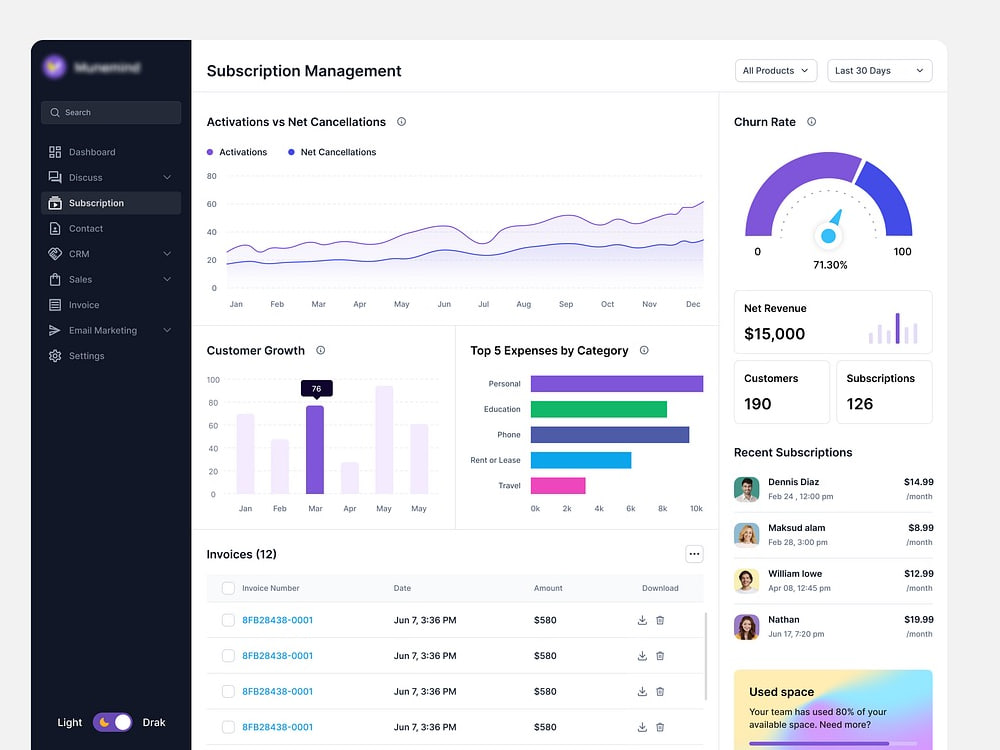Check the first invoice row checkbox
The width and height of the screenshot is (1000, 750).
(x=228, y=620)
